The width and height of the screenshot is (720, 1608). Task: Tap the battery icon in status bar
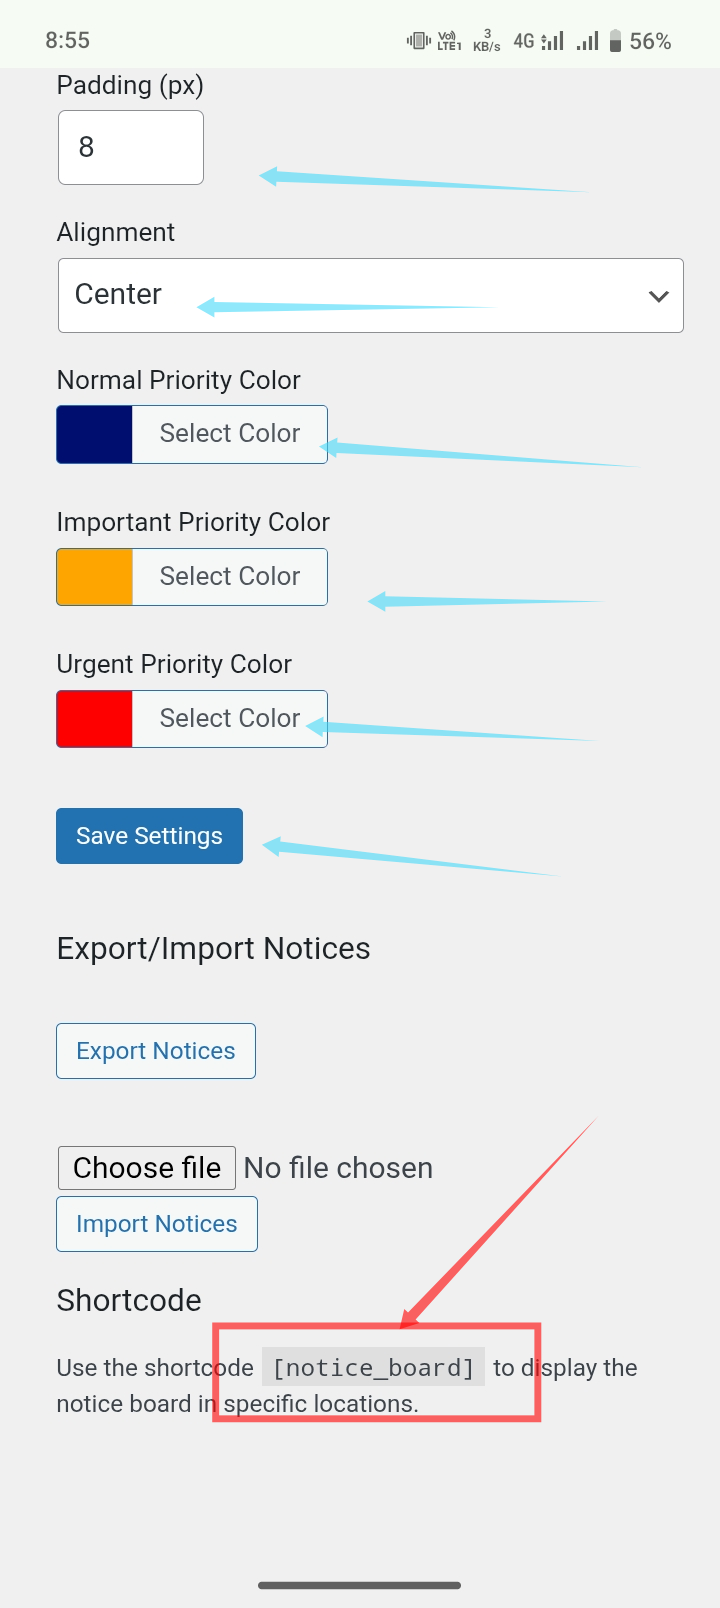point(616,41)
